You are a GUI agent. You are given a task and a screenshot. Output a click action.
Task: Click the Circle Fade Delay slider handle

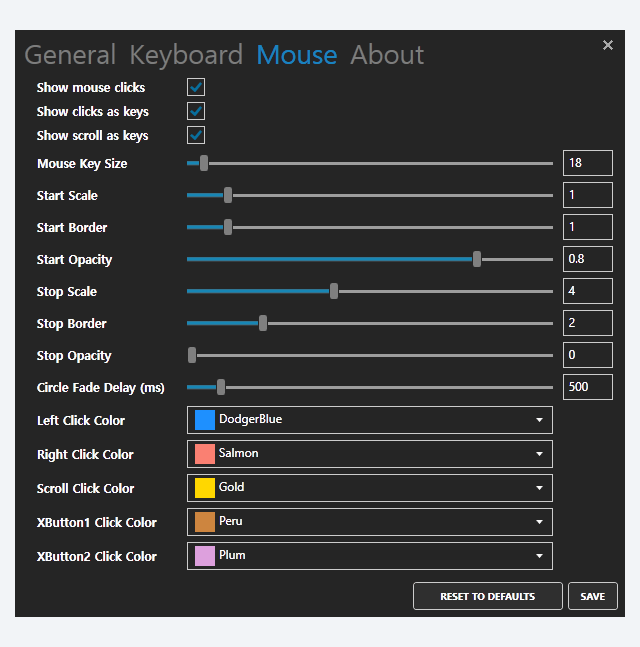(221, 387)
